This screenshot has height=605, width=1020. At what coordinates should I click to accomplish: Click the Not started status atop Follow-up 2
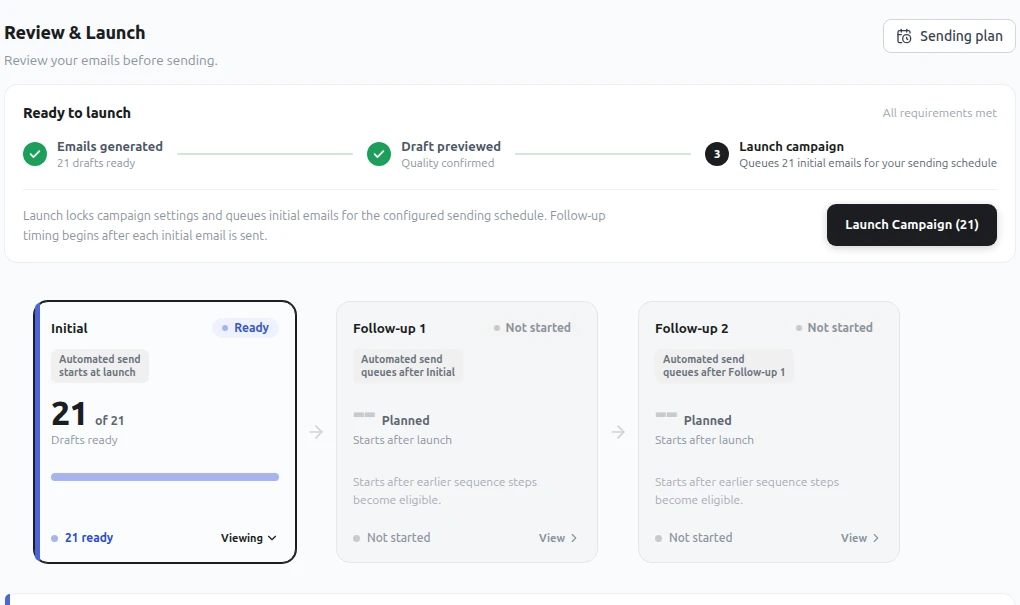(834, 328)
